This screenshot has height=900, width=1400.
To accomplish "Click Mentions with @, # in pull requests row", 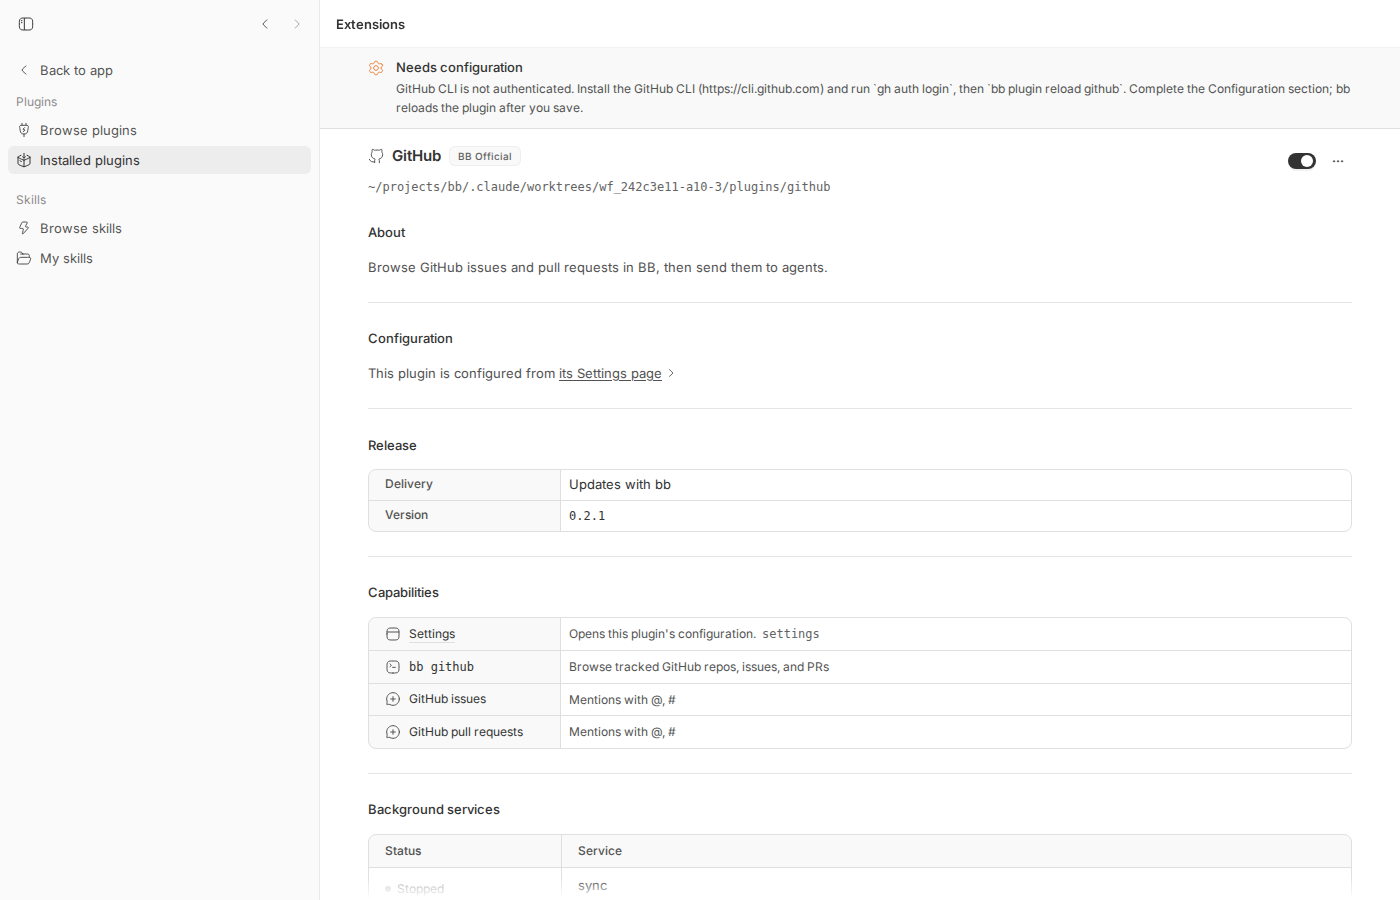I will (622, 732).
